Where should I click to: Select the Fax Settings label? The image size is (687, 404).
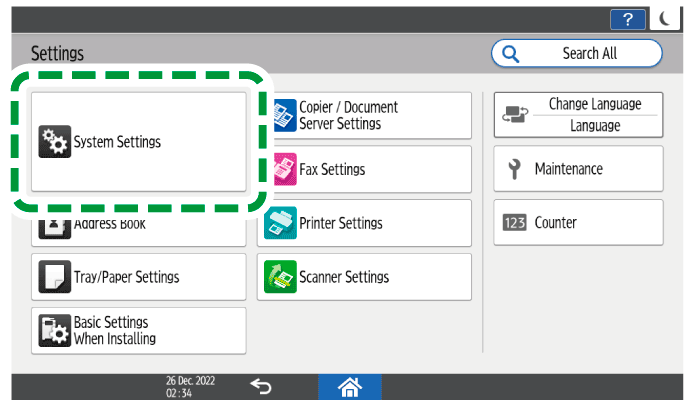pyautogui.click(x=332, y=169)
